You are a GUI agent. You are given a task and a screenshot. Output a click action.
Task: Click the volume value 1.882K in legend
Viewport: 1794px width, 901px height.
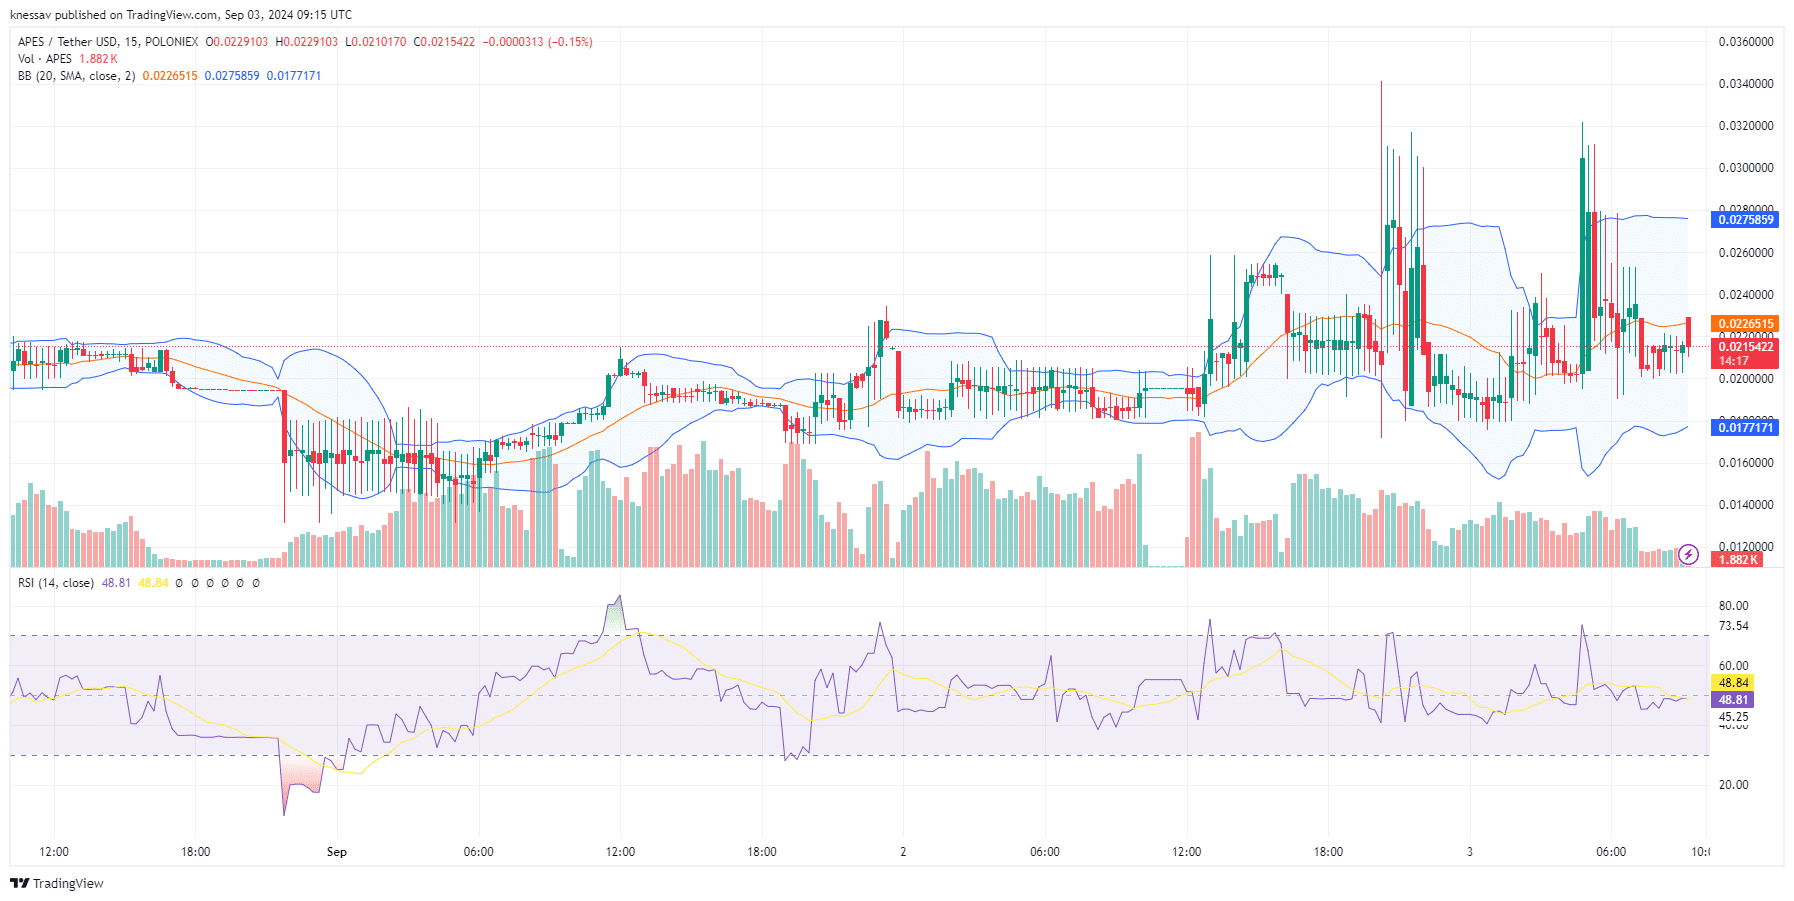click(98, 59)
